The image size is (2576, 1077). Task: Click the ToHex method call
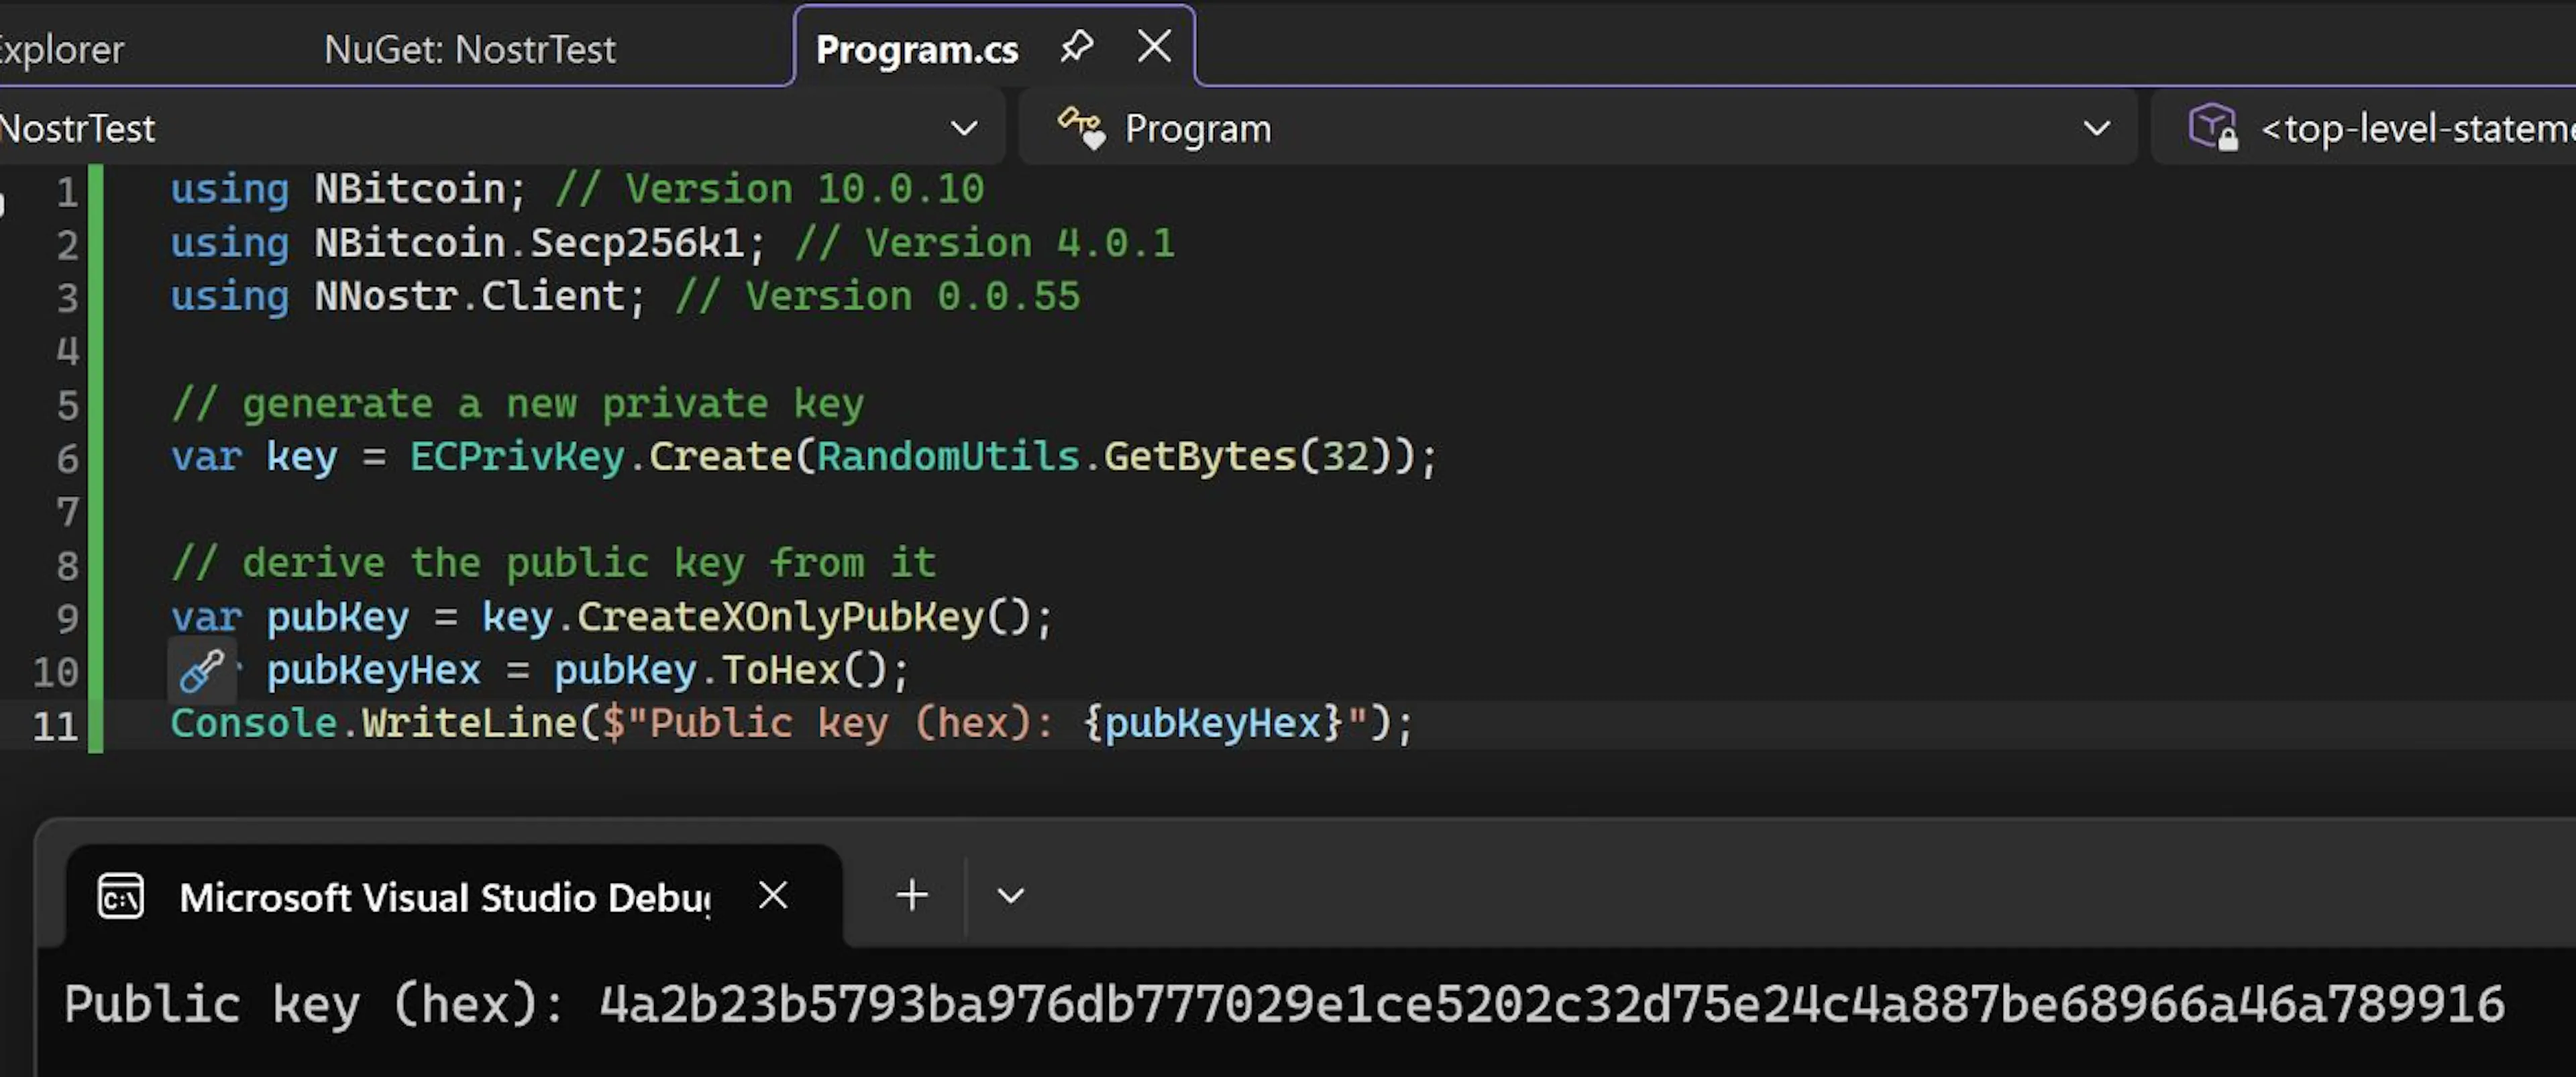point(781,670)
